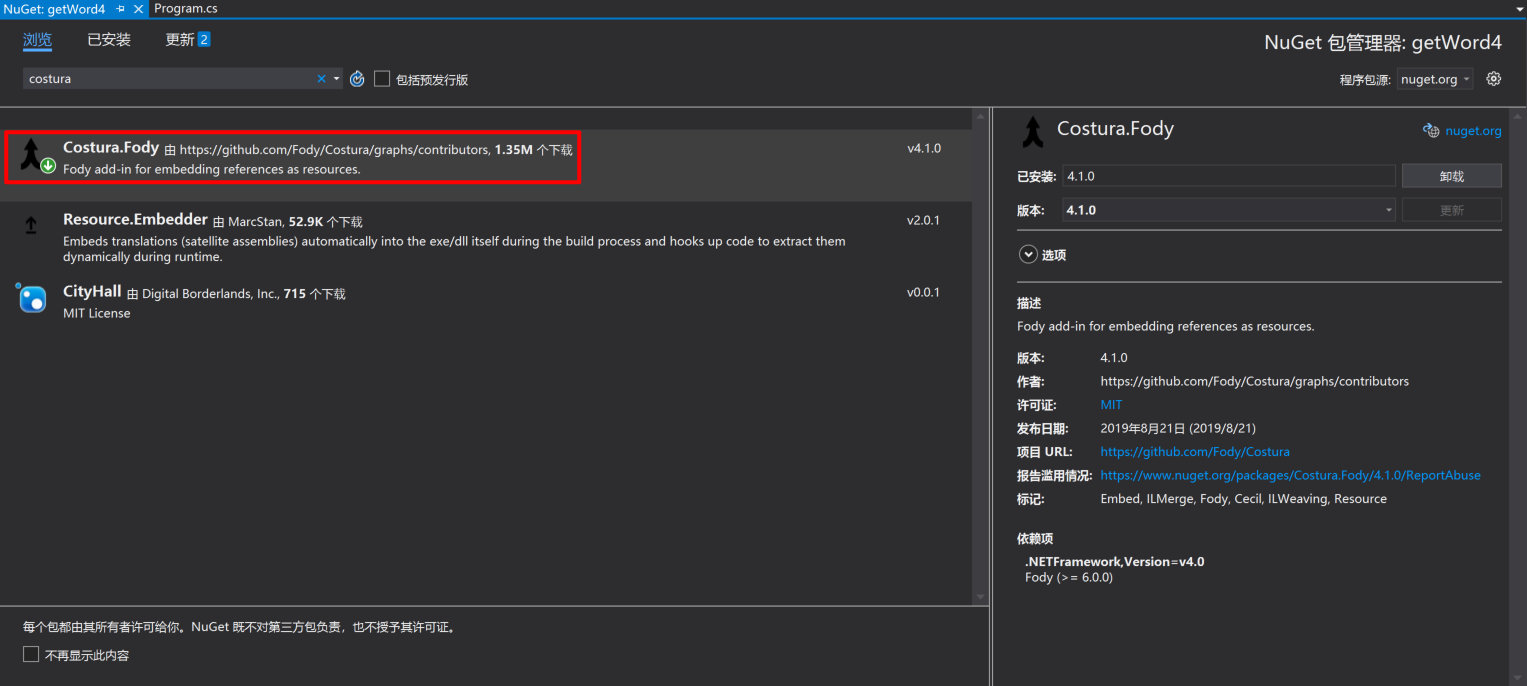The width and height of the screenshot is (1527, 686).
Task: Select the Costura.Fody package title
Action: coord(111,148)
